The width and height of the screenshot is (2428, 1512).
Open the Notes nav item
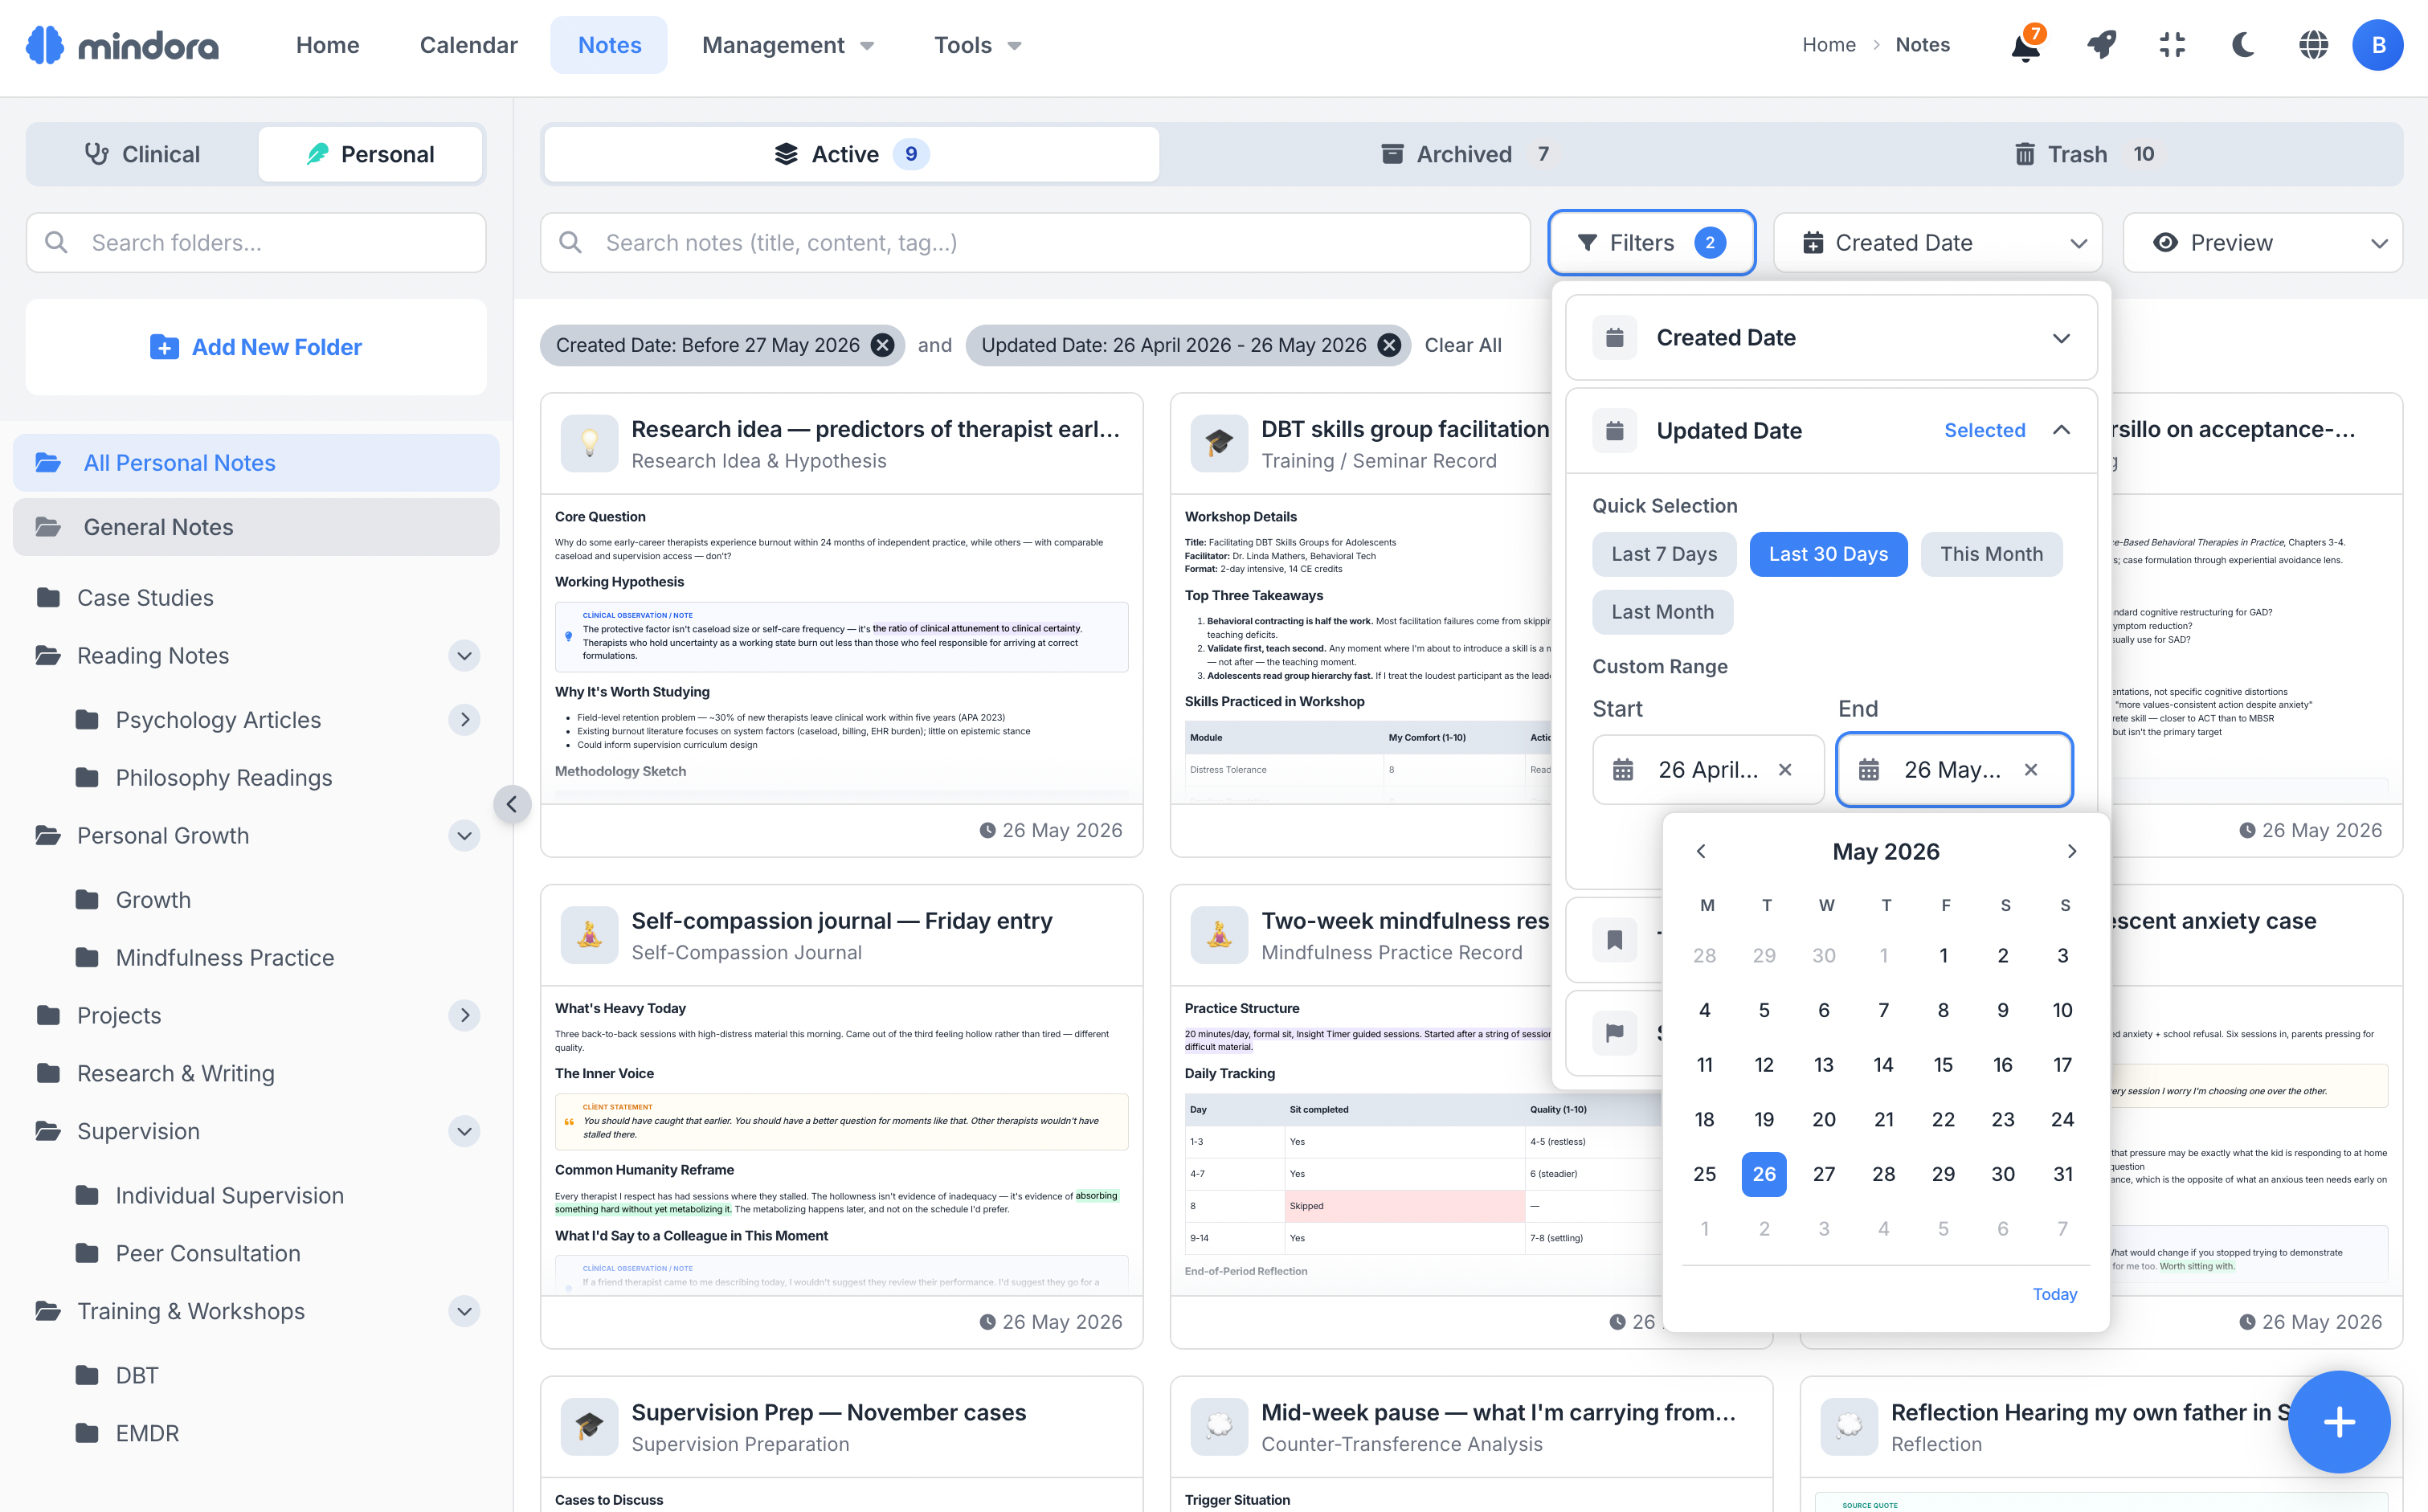click(x=609, y=45)
